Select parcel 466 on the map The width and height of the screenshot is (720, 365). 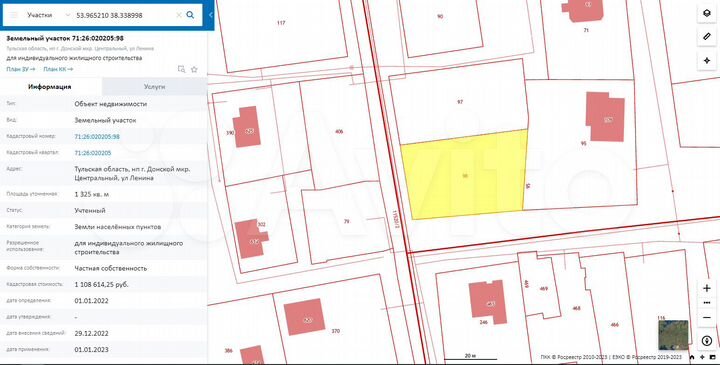(614, 325)
